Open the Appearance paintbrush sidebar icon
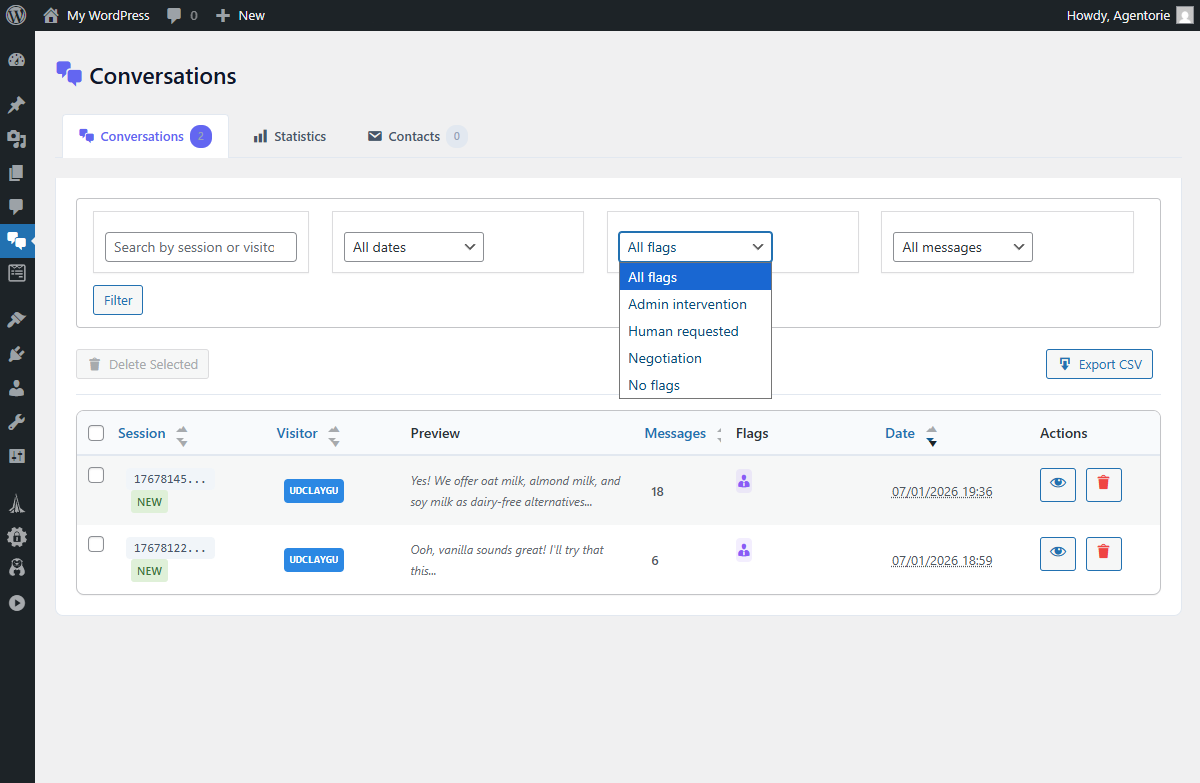Viewport: 1200px width, 783px height. 16,318
